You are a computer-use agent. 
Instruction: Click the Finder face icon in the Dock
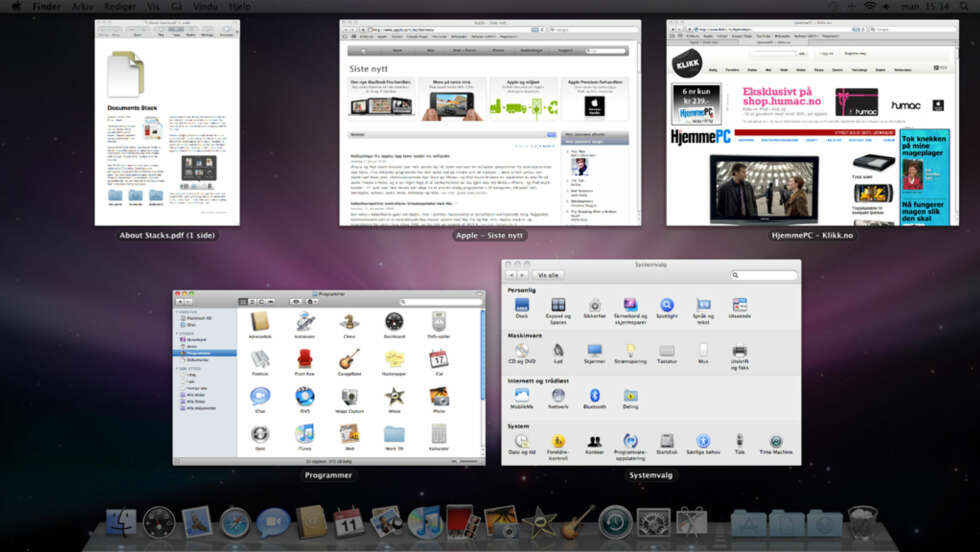pyautogui.click(x=121, y=523)
